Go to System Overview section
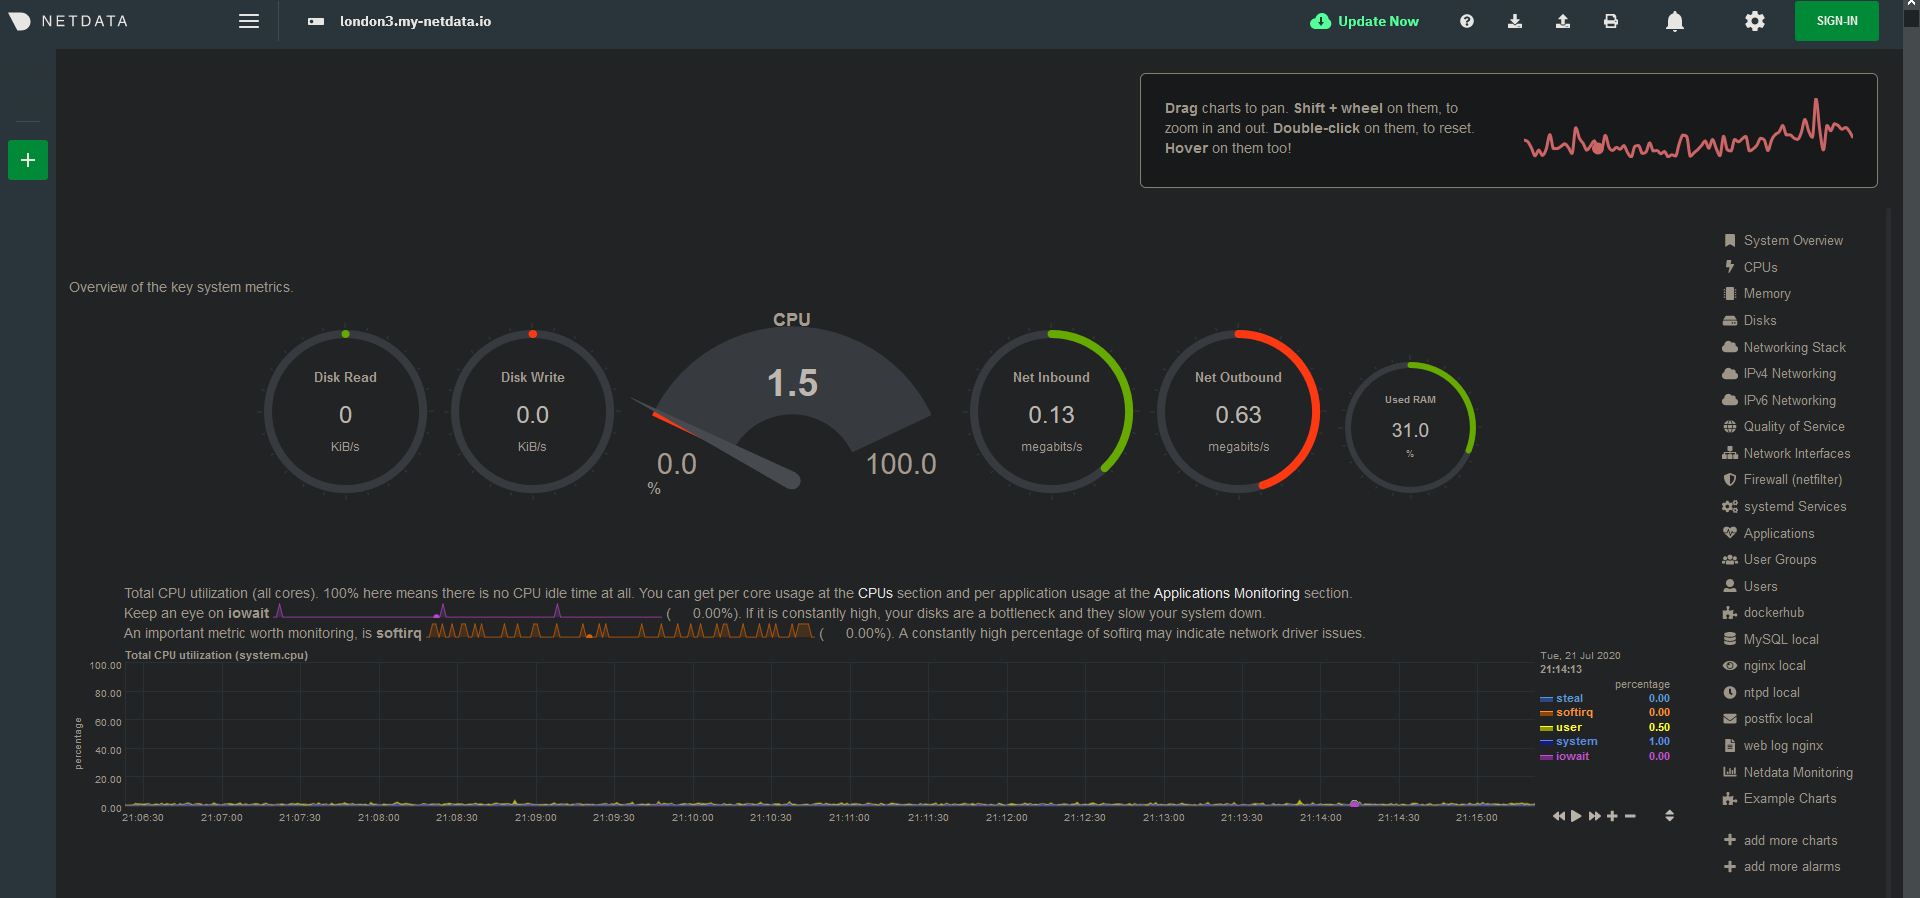Screen dimensions: 1920x898 [x=1793, y=241]
